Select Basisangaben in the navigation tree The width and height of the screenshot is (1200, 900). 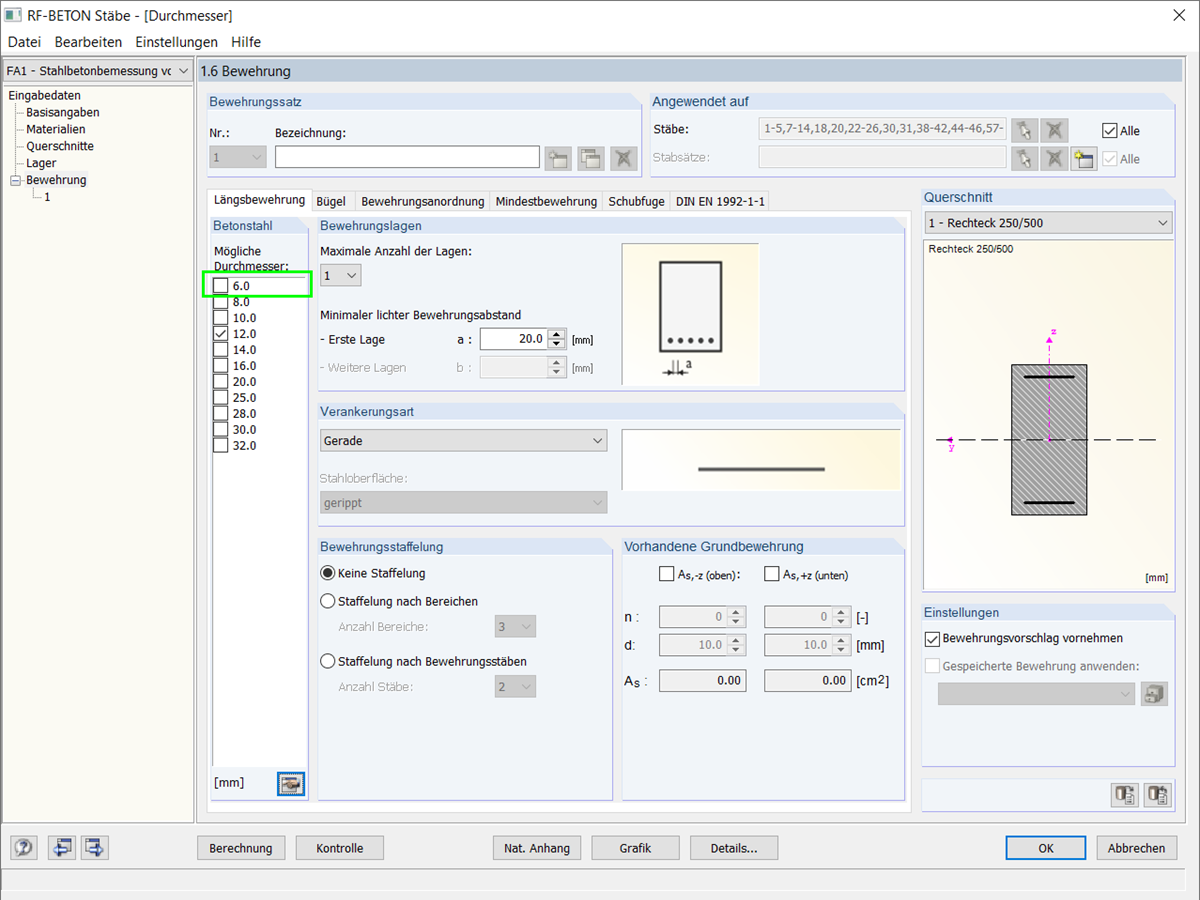point(63,112)
